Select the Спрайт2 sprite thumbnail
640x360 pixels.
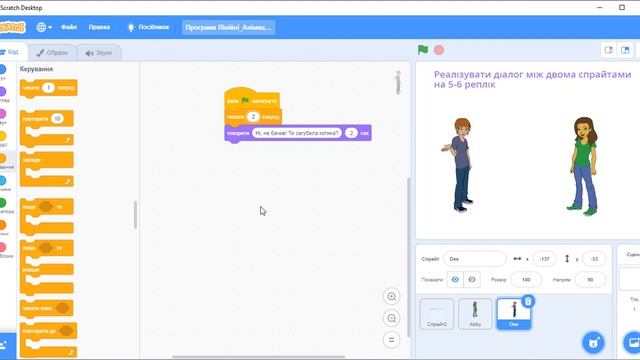(437, 313)
